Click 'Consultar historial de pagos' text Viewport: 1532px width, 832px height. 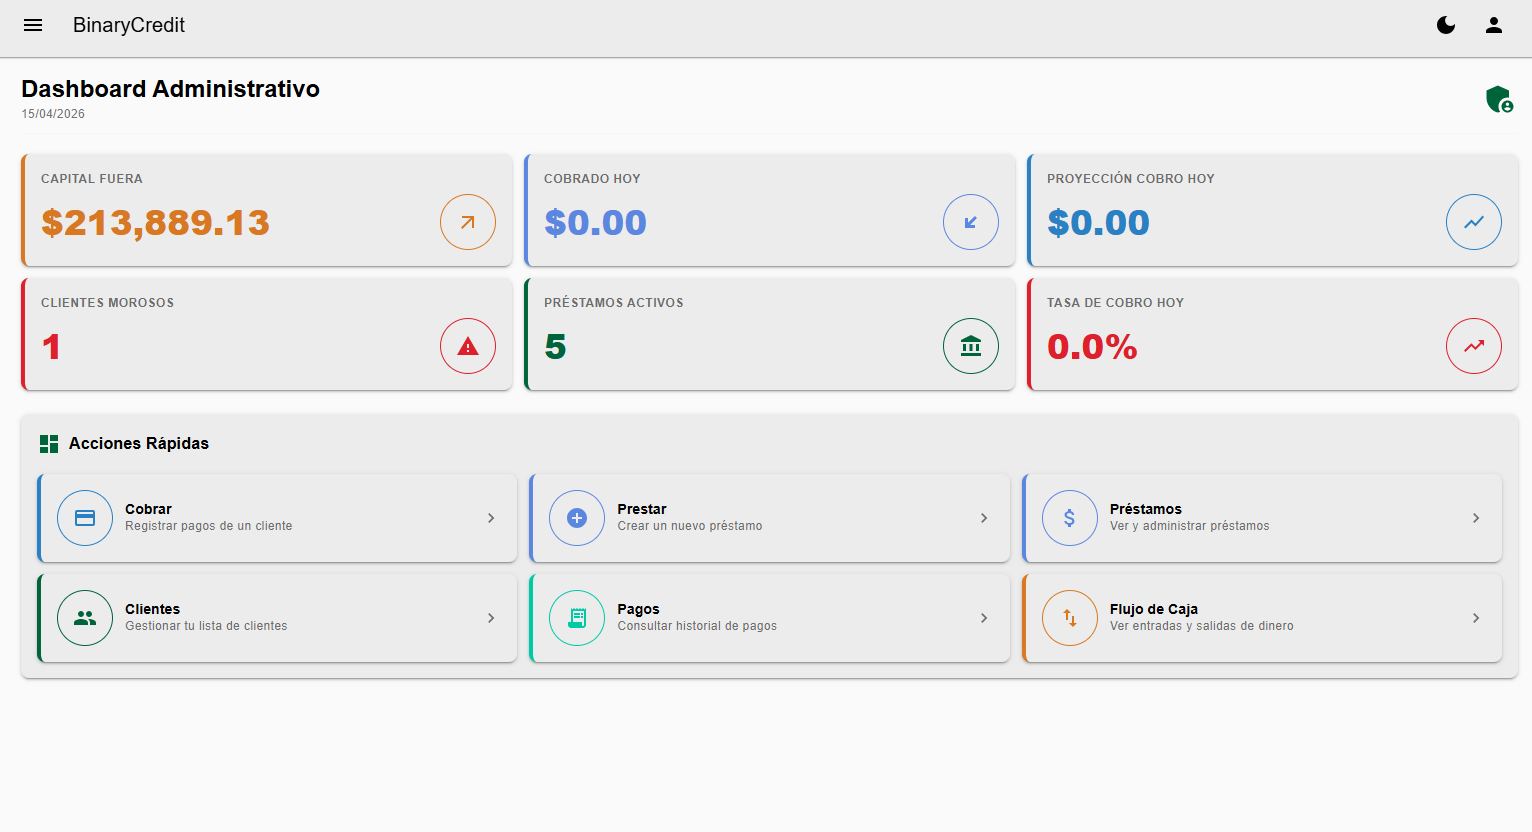click(x=697, y=626)
